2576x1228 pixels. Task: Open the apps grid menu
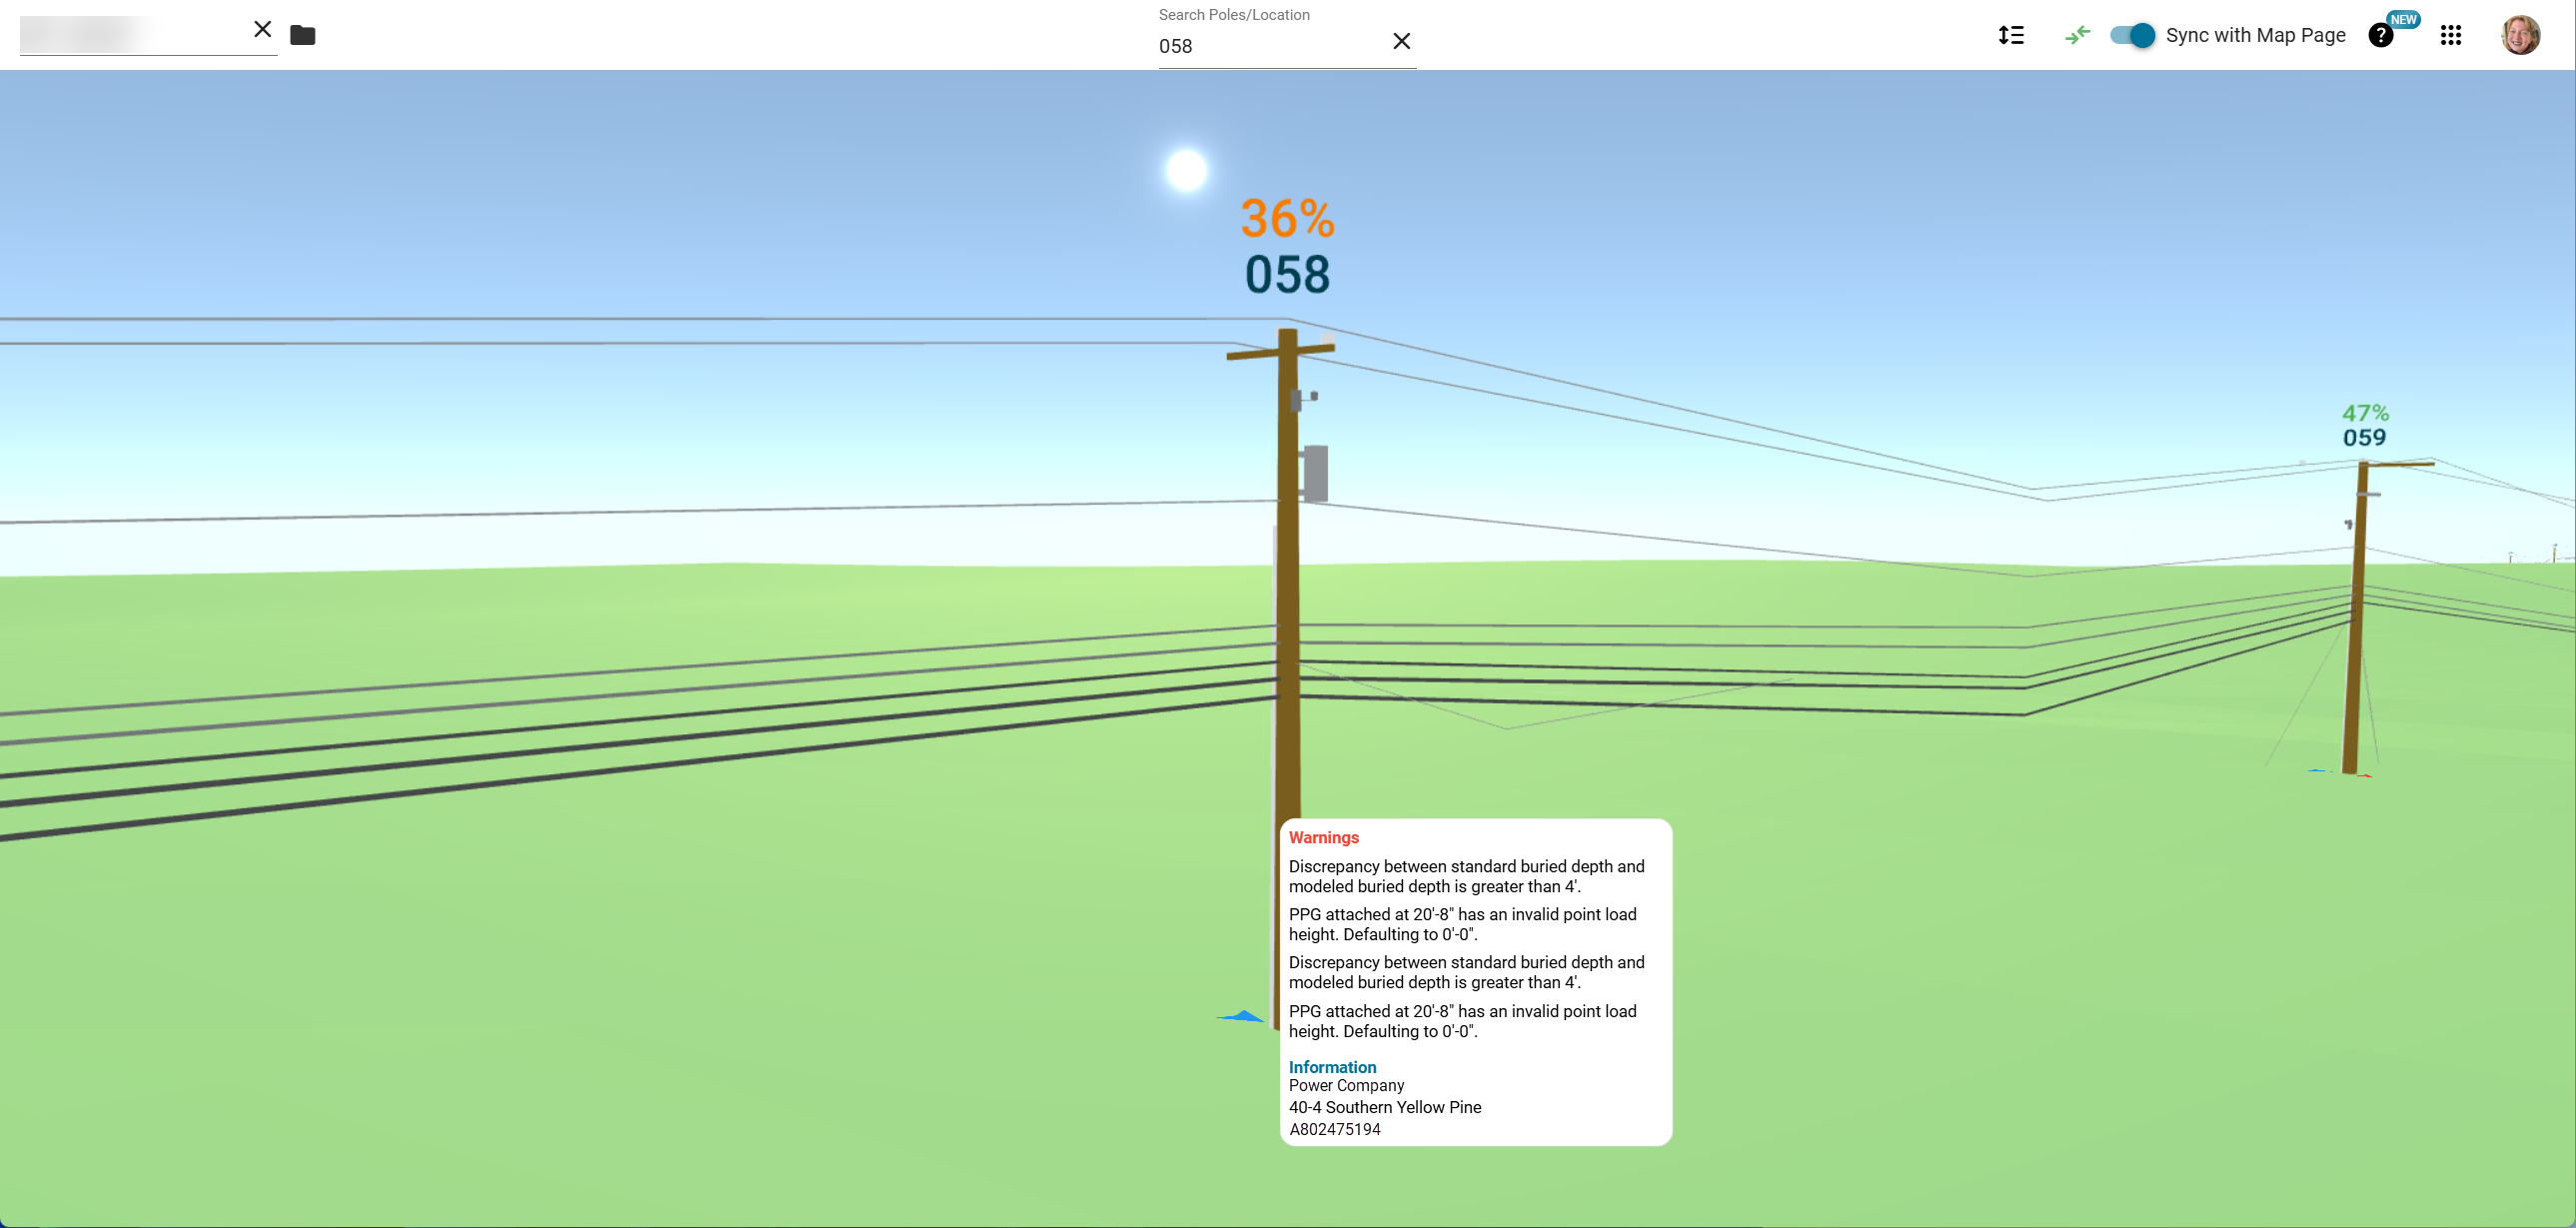[x=2450, y=35]
